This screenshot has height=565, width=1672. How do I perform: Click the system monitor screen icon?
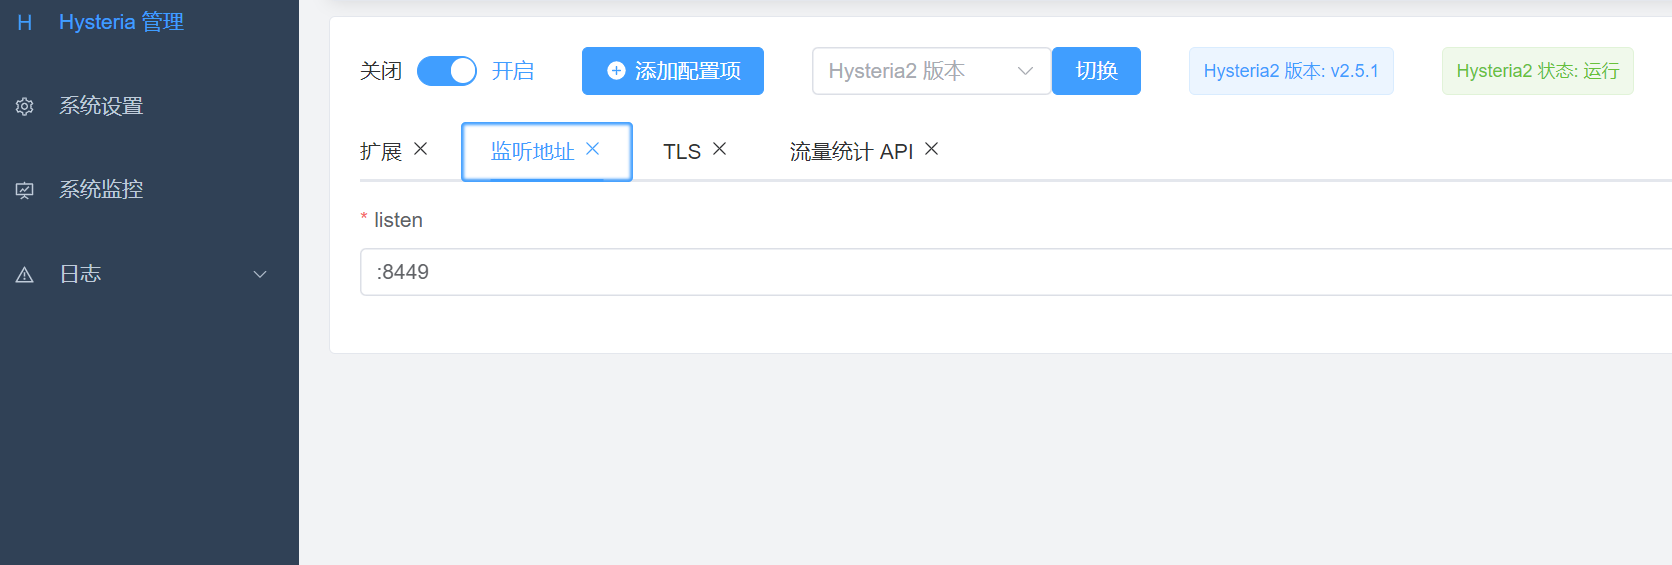tap(25, 190)
